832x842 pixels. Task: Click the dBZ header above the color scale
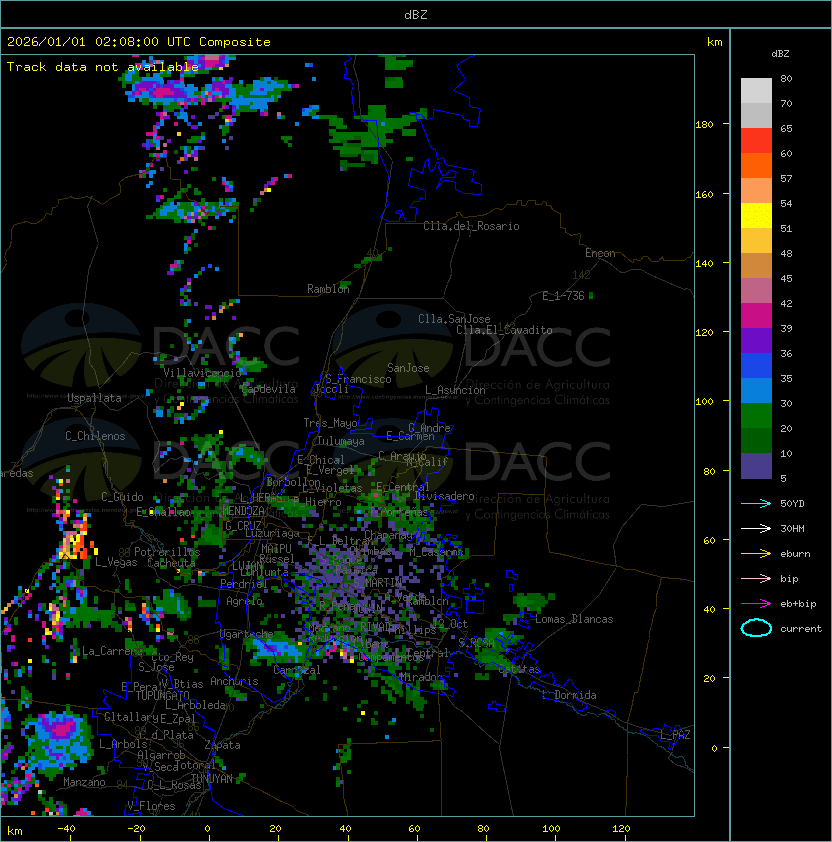[x=780, y=54]
